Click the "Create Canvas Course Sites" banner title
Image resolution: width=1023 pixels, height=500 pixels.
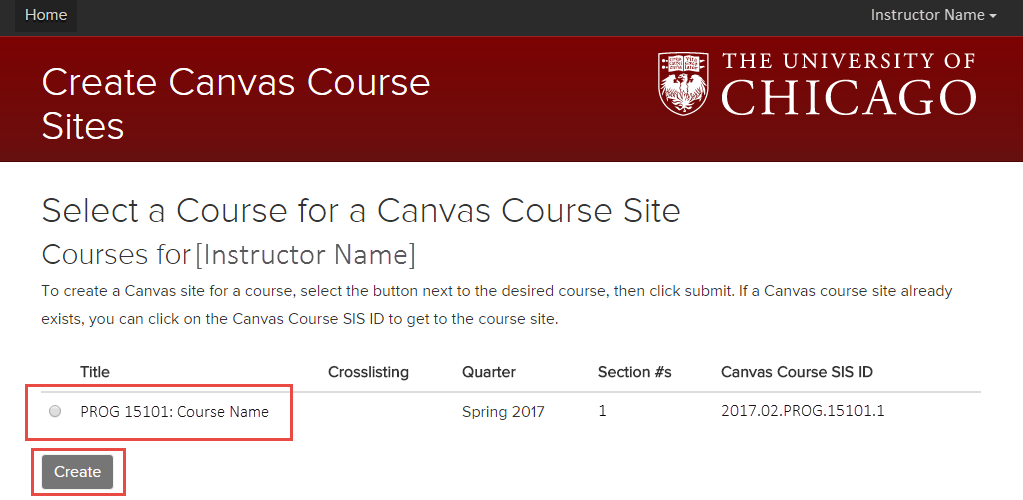tap(236, 104)
